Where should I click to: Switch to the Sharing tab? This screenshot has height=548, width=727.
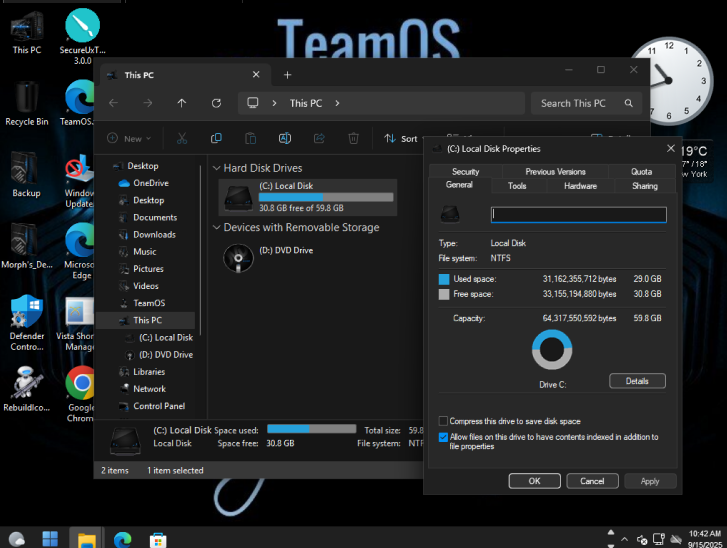tap(645, 186)
